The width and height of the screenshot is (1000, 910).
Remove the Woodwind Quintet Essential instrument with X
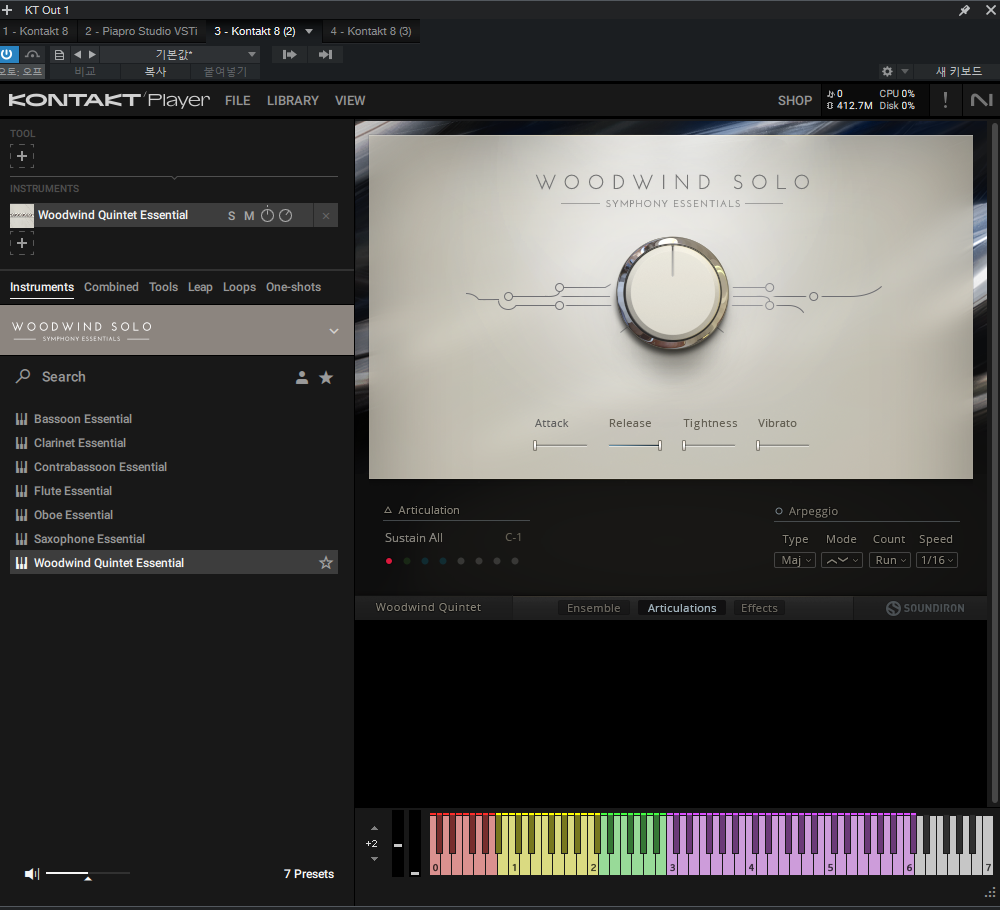coord(326,216)
